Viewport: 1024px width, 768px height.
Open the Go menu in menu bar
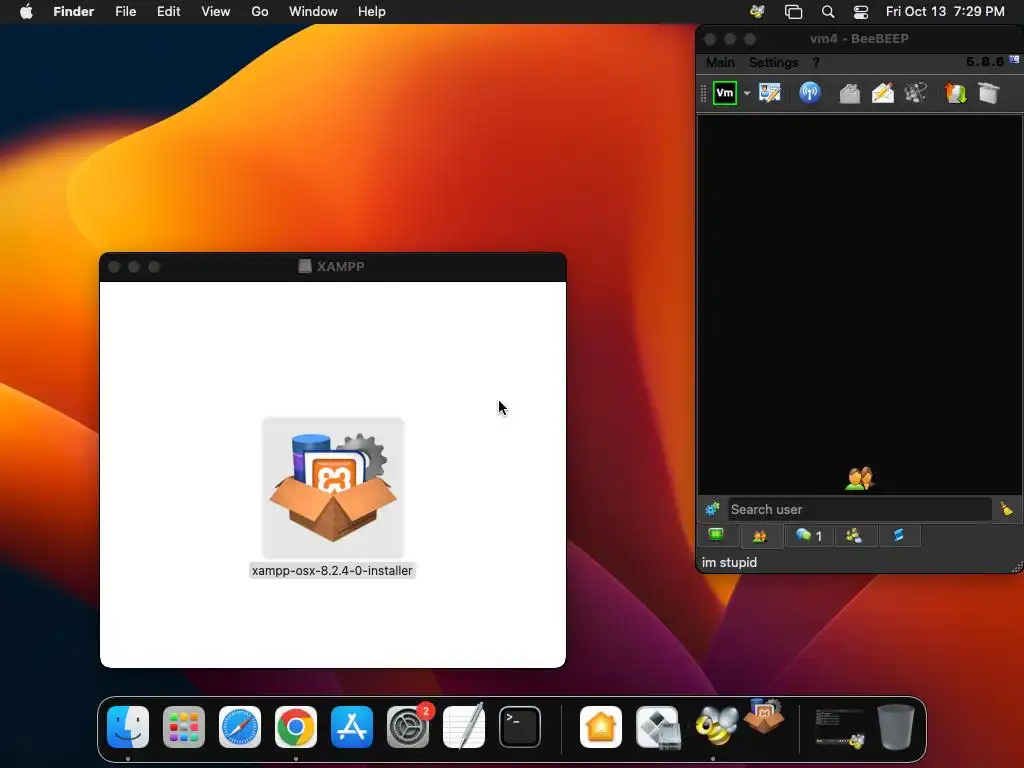click(260, 12)
